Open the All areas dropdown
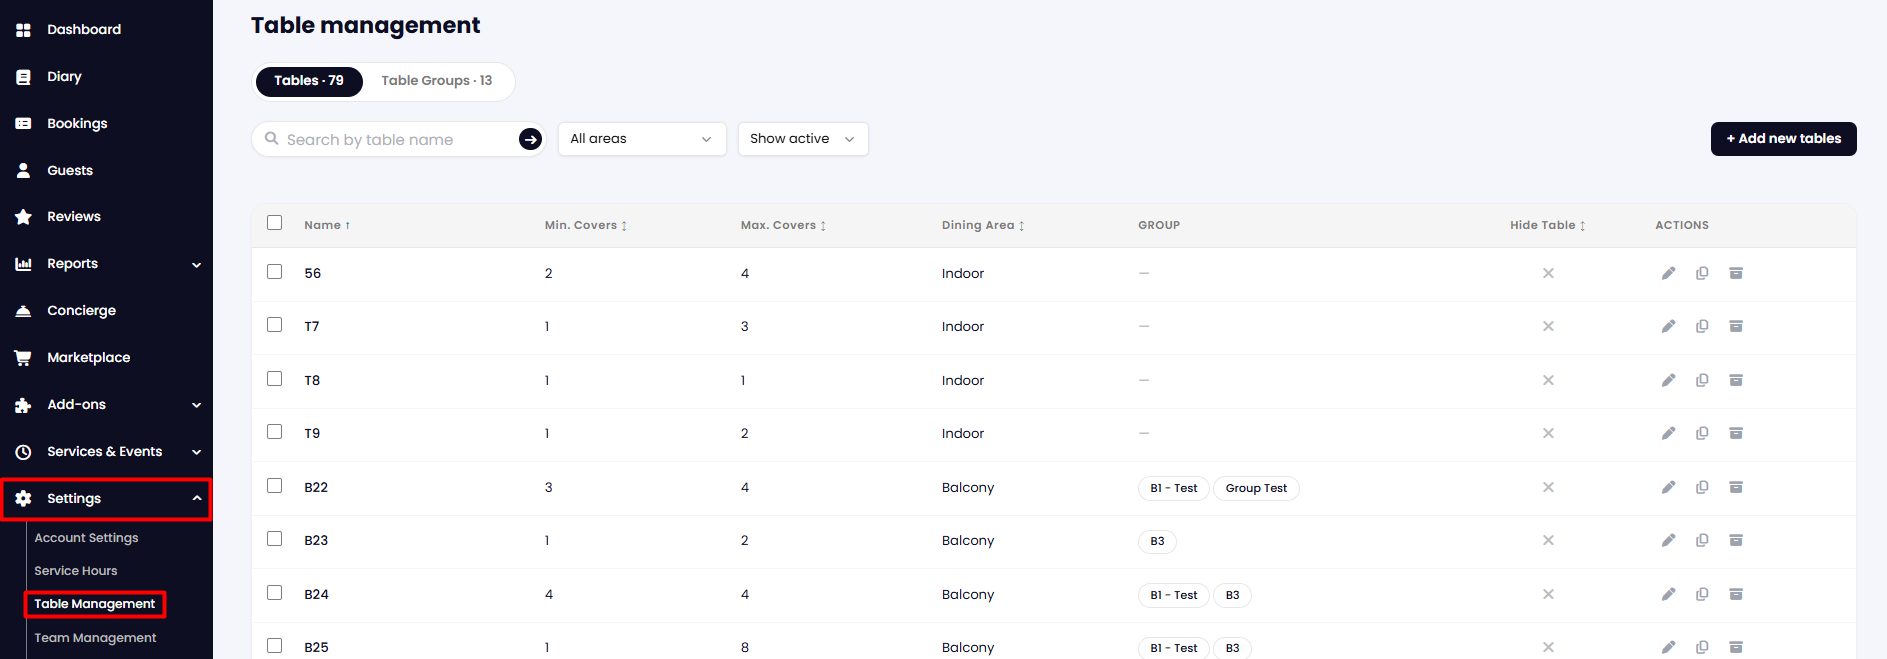1887x659 pixels. 642,139
